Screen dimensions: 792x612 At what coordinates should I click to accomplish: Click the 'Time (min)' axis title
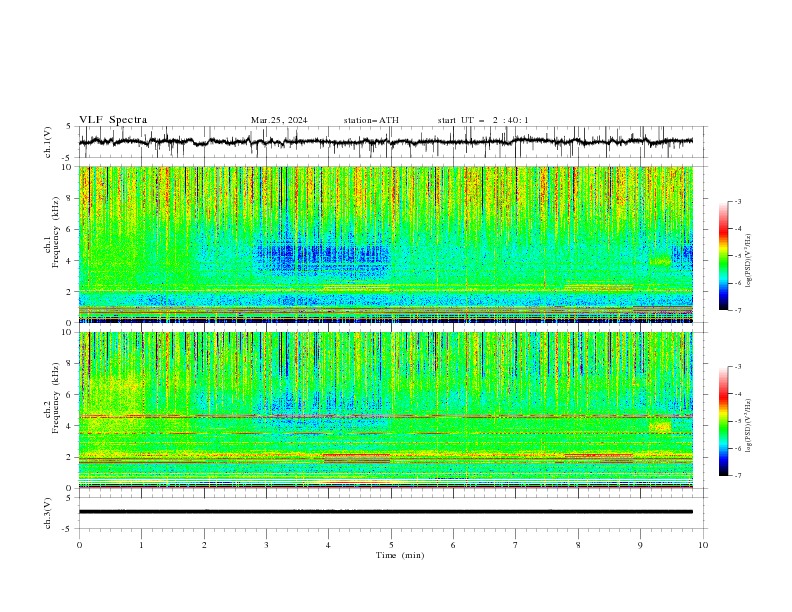[400, 555]
